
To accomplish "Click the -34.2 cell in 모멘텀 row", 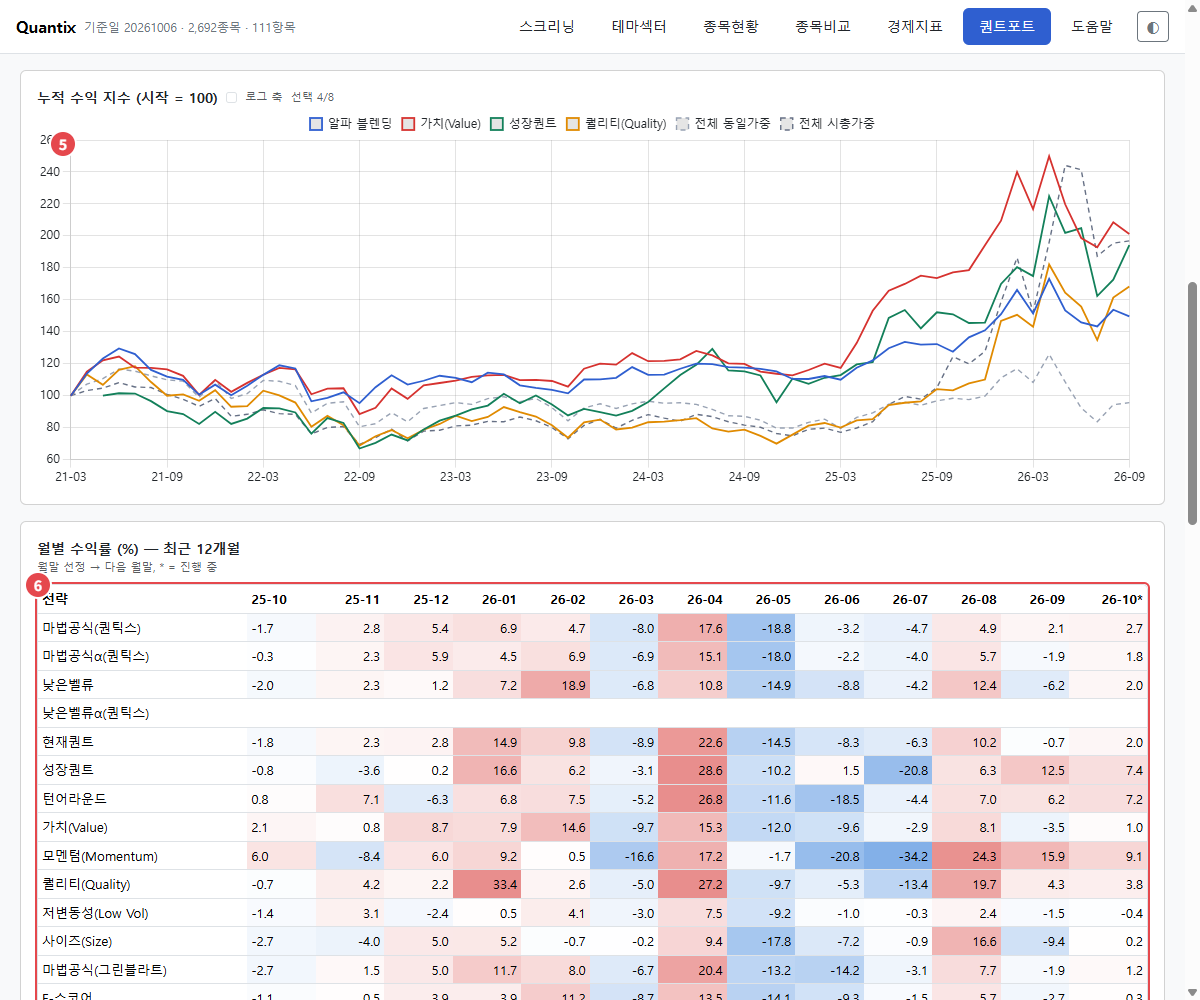I will coord(898,856).
